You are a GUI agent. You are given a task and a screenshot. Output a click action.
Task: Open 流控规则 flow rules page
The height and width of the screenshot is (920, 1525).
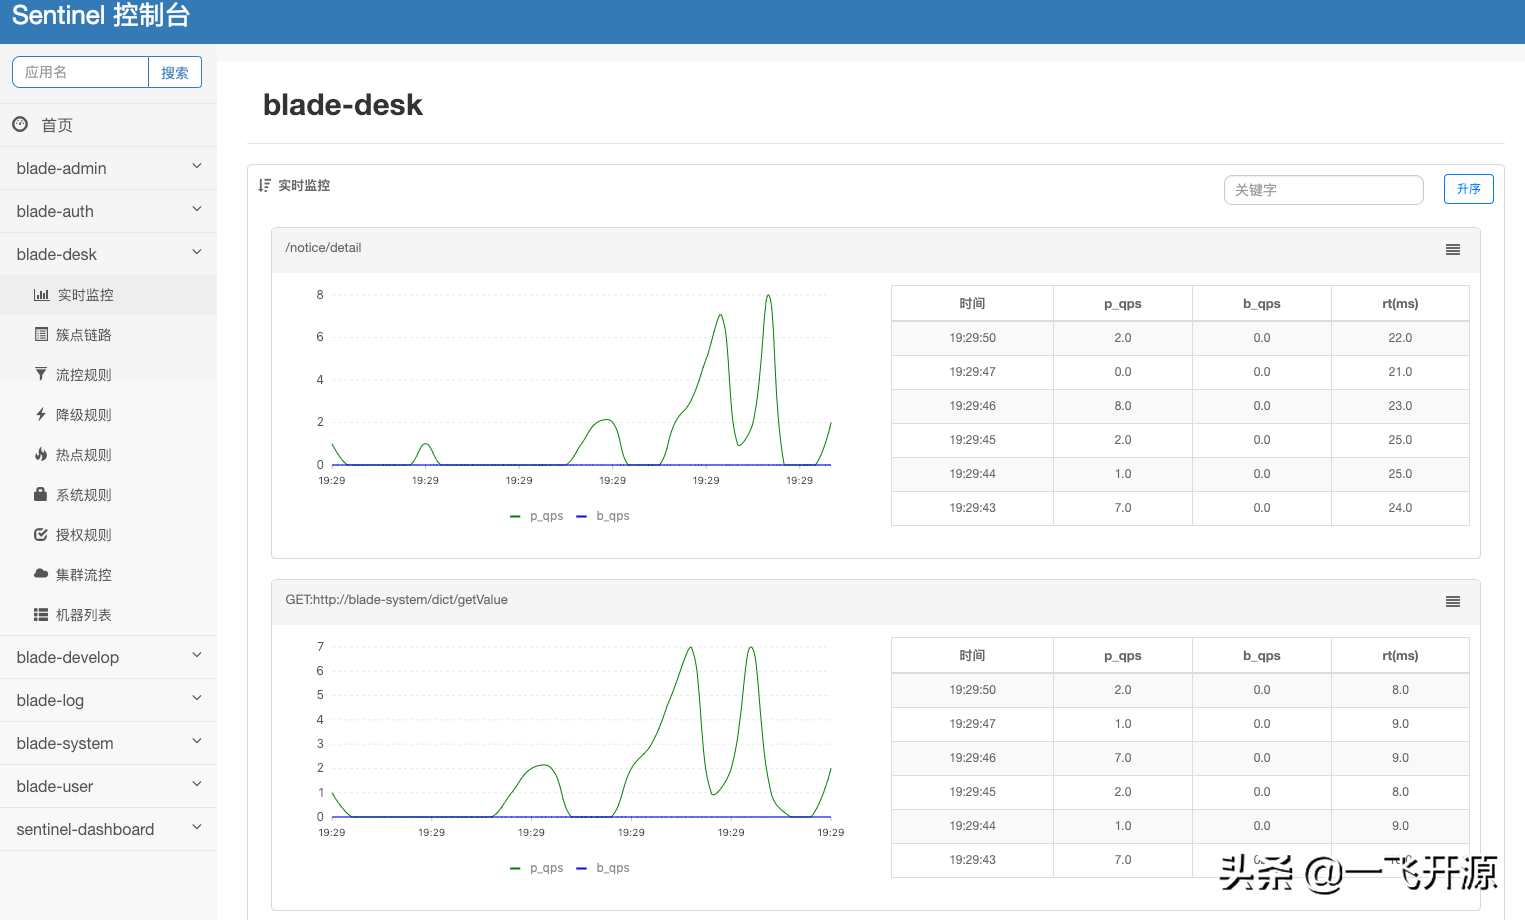coord(108,375)
